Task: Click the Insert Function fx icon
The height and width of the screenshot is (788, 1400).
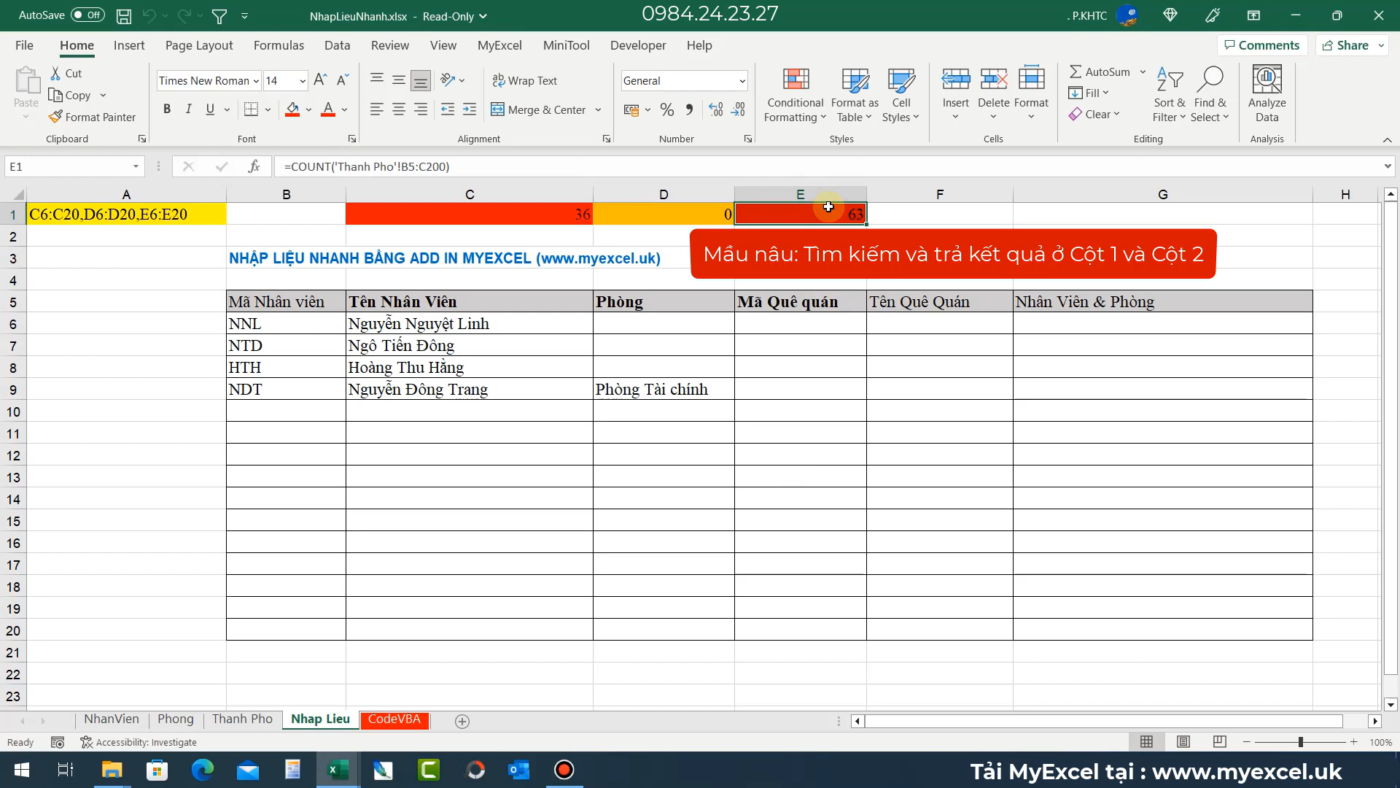Action: (254, 167)
